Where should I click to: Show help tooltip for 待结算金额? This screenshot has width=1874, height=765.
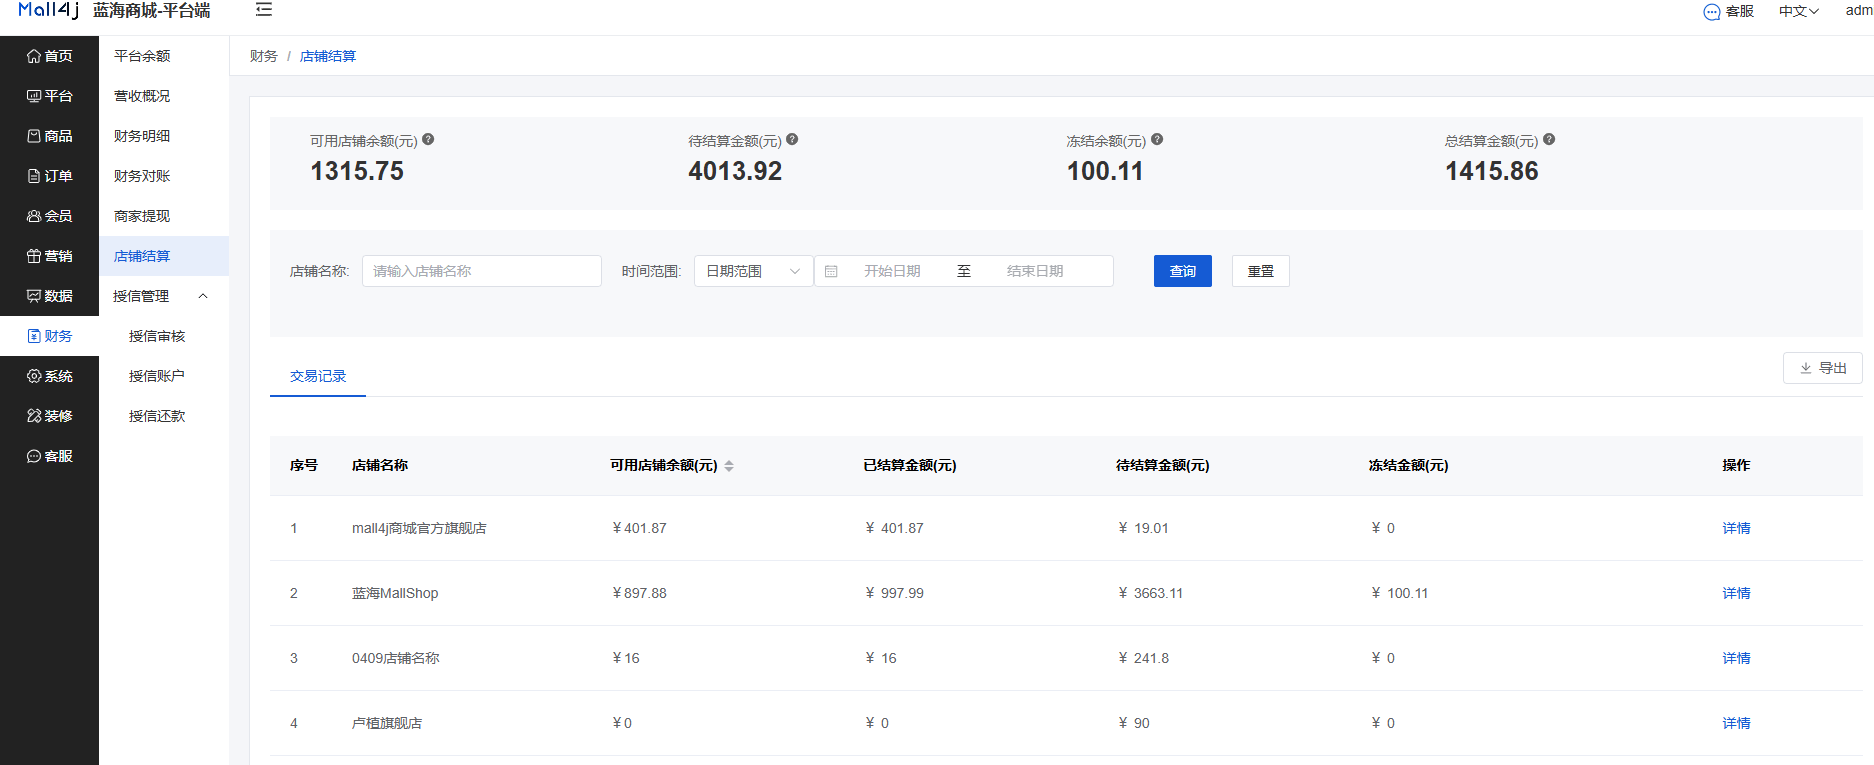792,140
